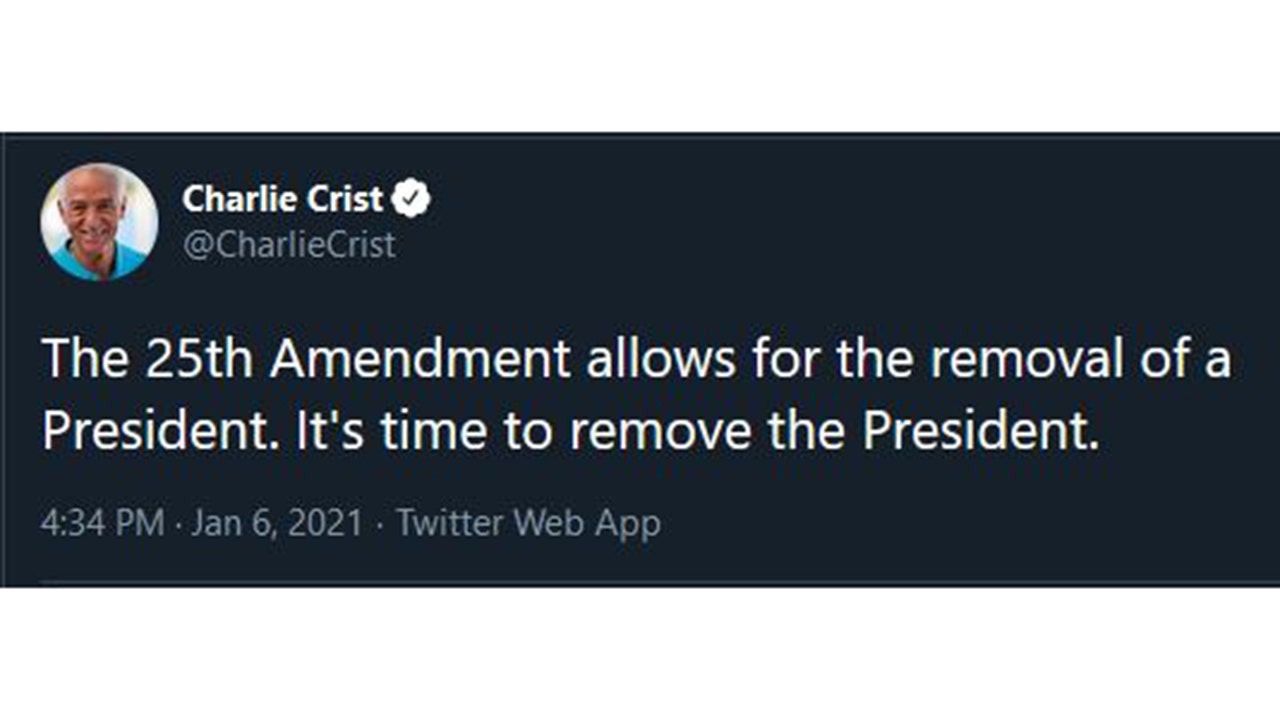The height and width of the screenshot is (720, 1280).
Task: Click the word "The" starting the tweet
Action: [x=84, y=361]
